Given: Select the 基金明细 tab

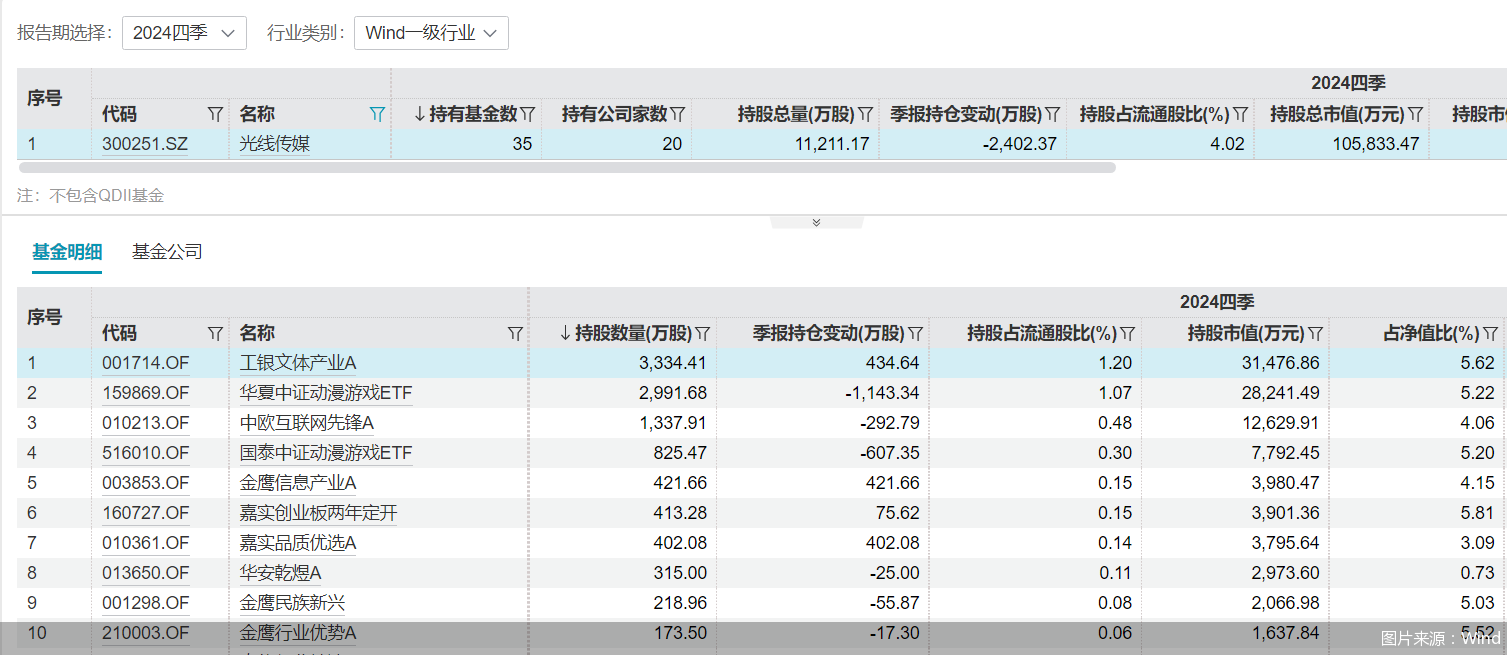Looking at the screenshot, I should tap(67, 252).
